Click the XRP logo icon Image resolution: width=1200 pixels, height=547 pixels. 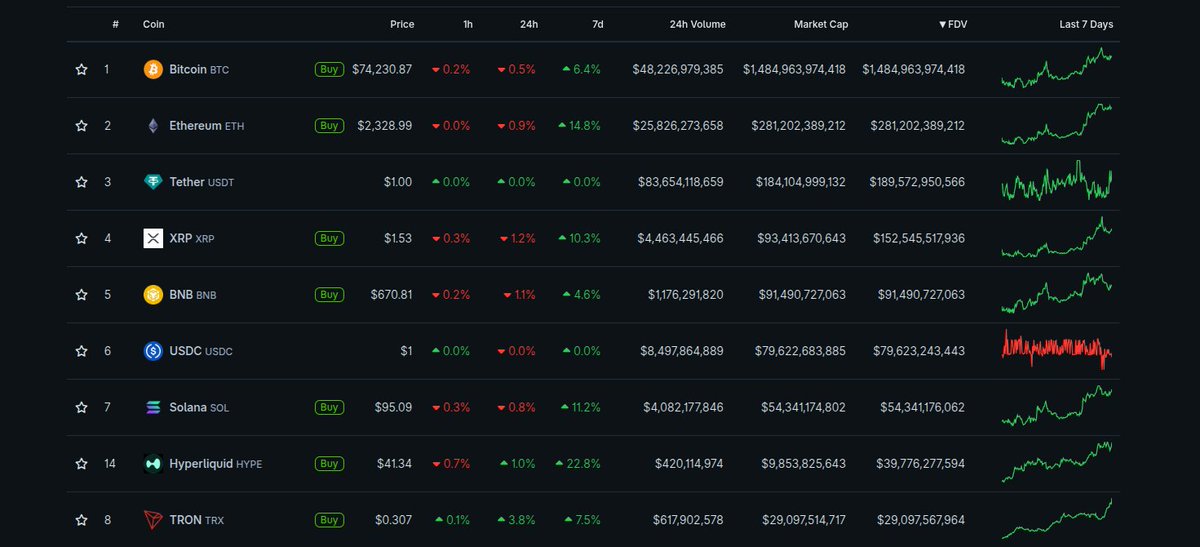click(153, 238)
